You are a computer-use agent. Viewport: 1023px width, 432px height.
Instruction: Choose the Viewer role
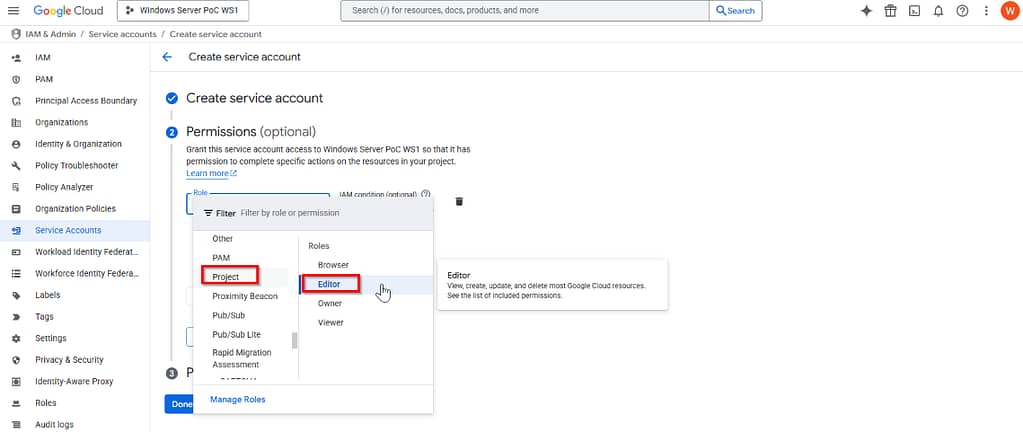(x=331, y=322)
